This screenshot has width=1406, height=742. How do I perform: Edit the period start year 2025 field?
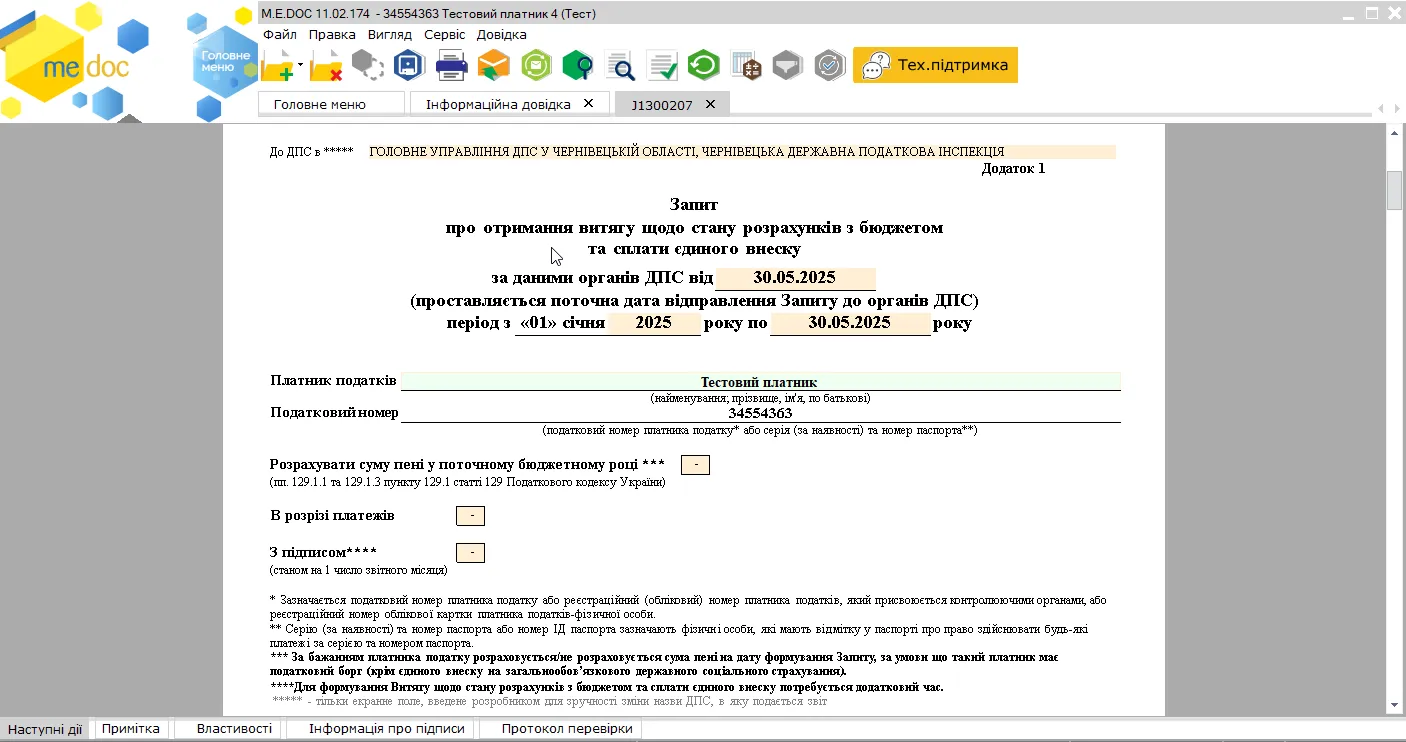click(653, 323)
